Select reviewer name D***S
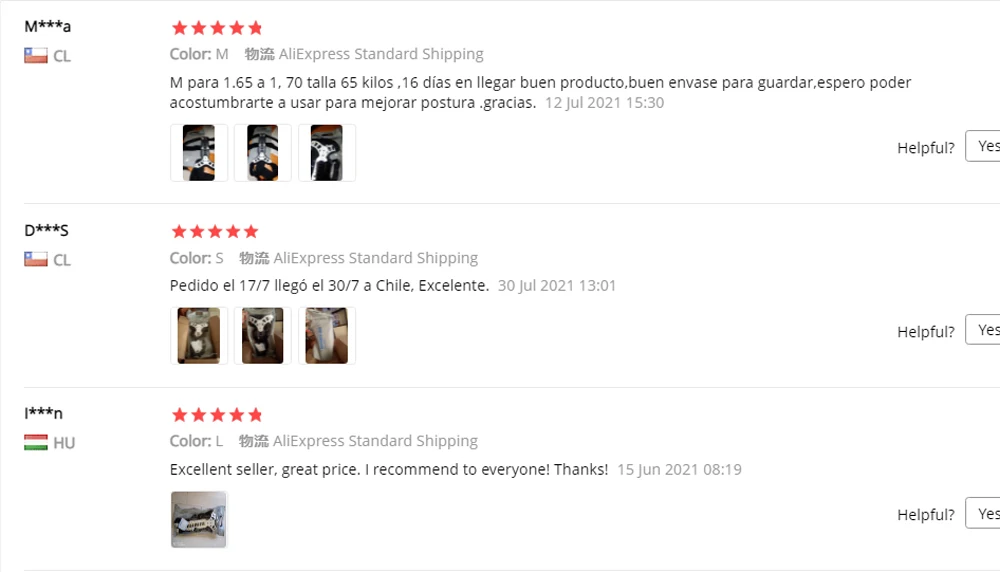This screenshot has height=572, width=1000. (x=47, y=230)
